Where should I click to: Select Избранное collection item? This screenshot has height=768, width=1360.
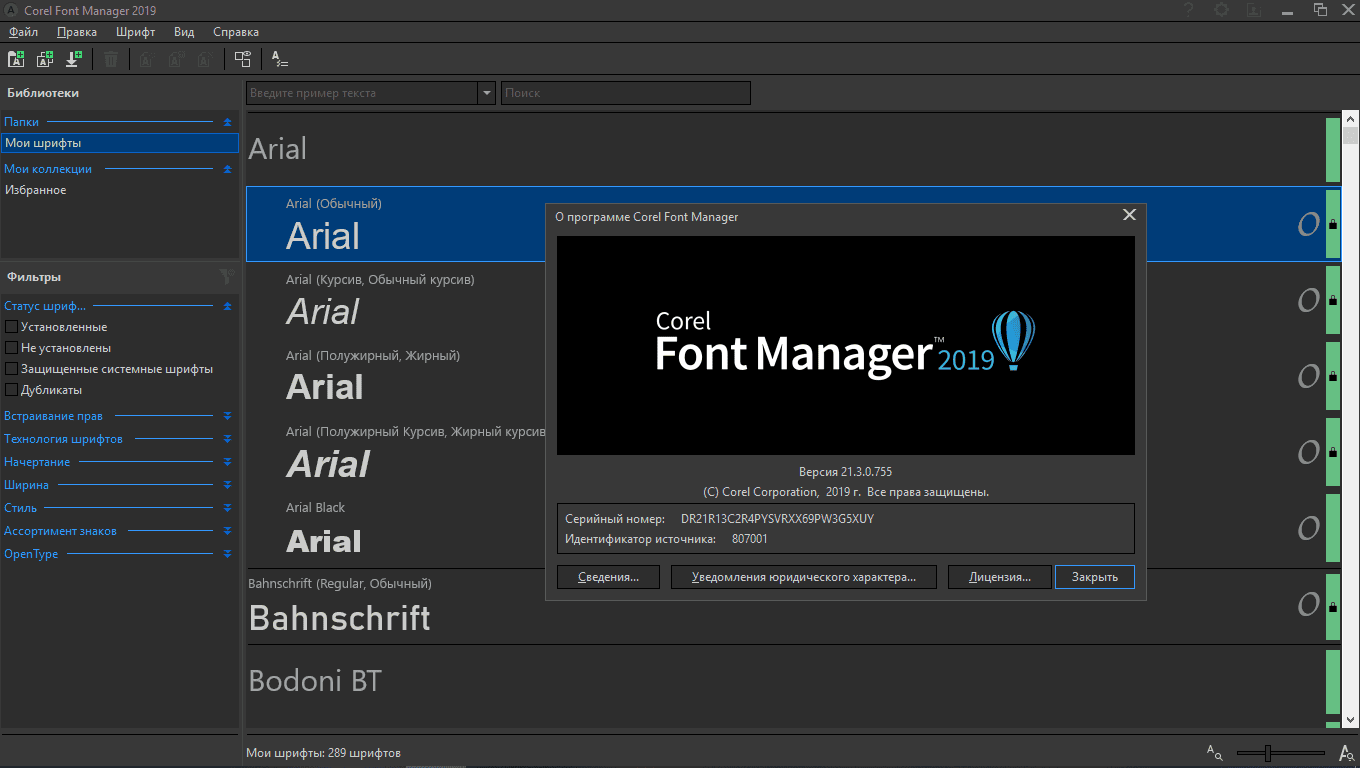coord(120,190)
